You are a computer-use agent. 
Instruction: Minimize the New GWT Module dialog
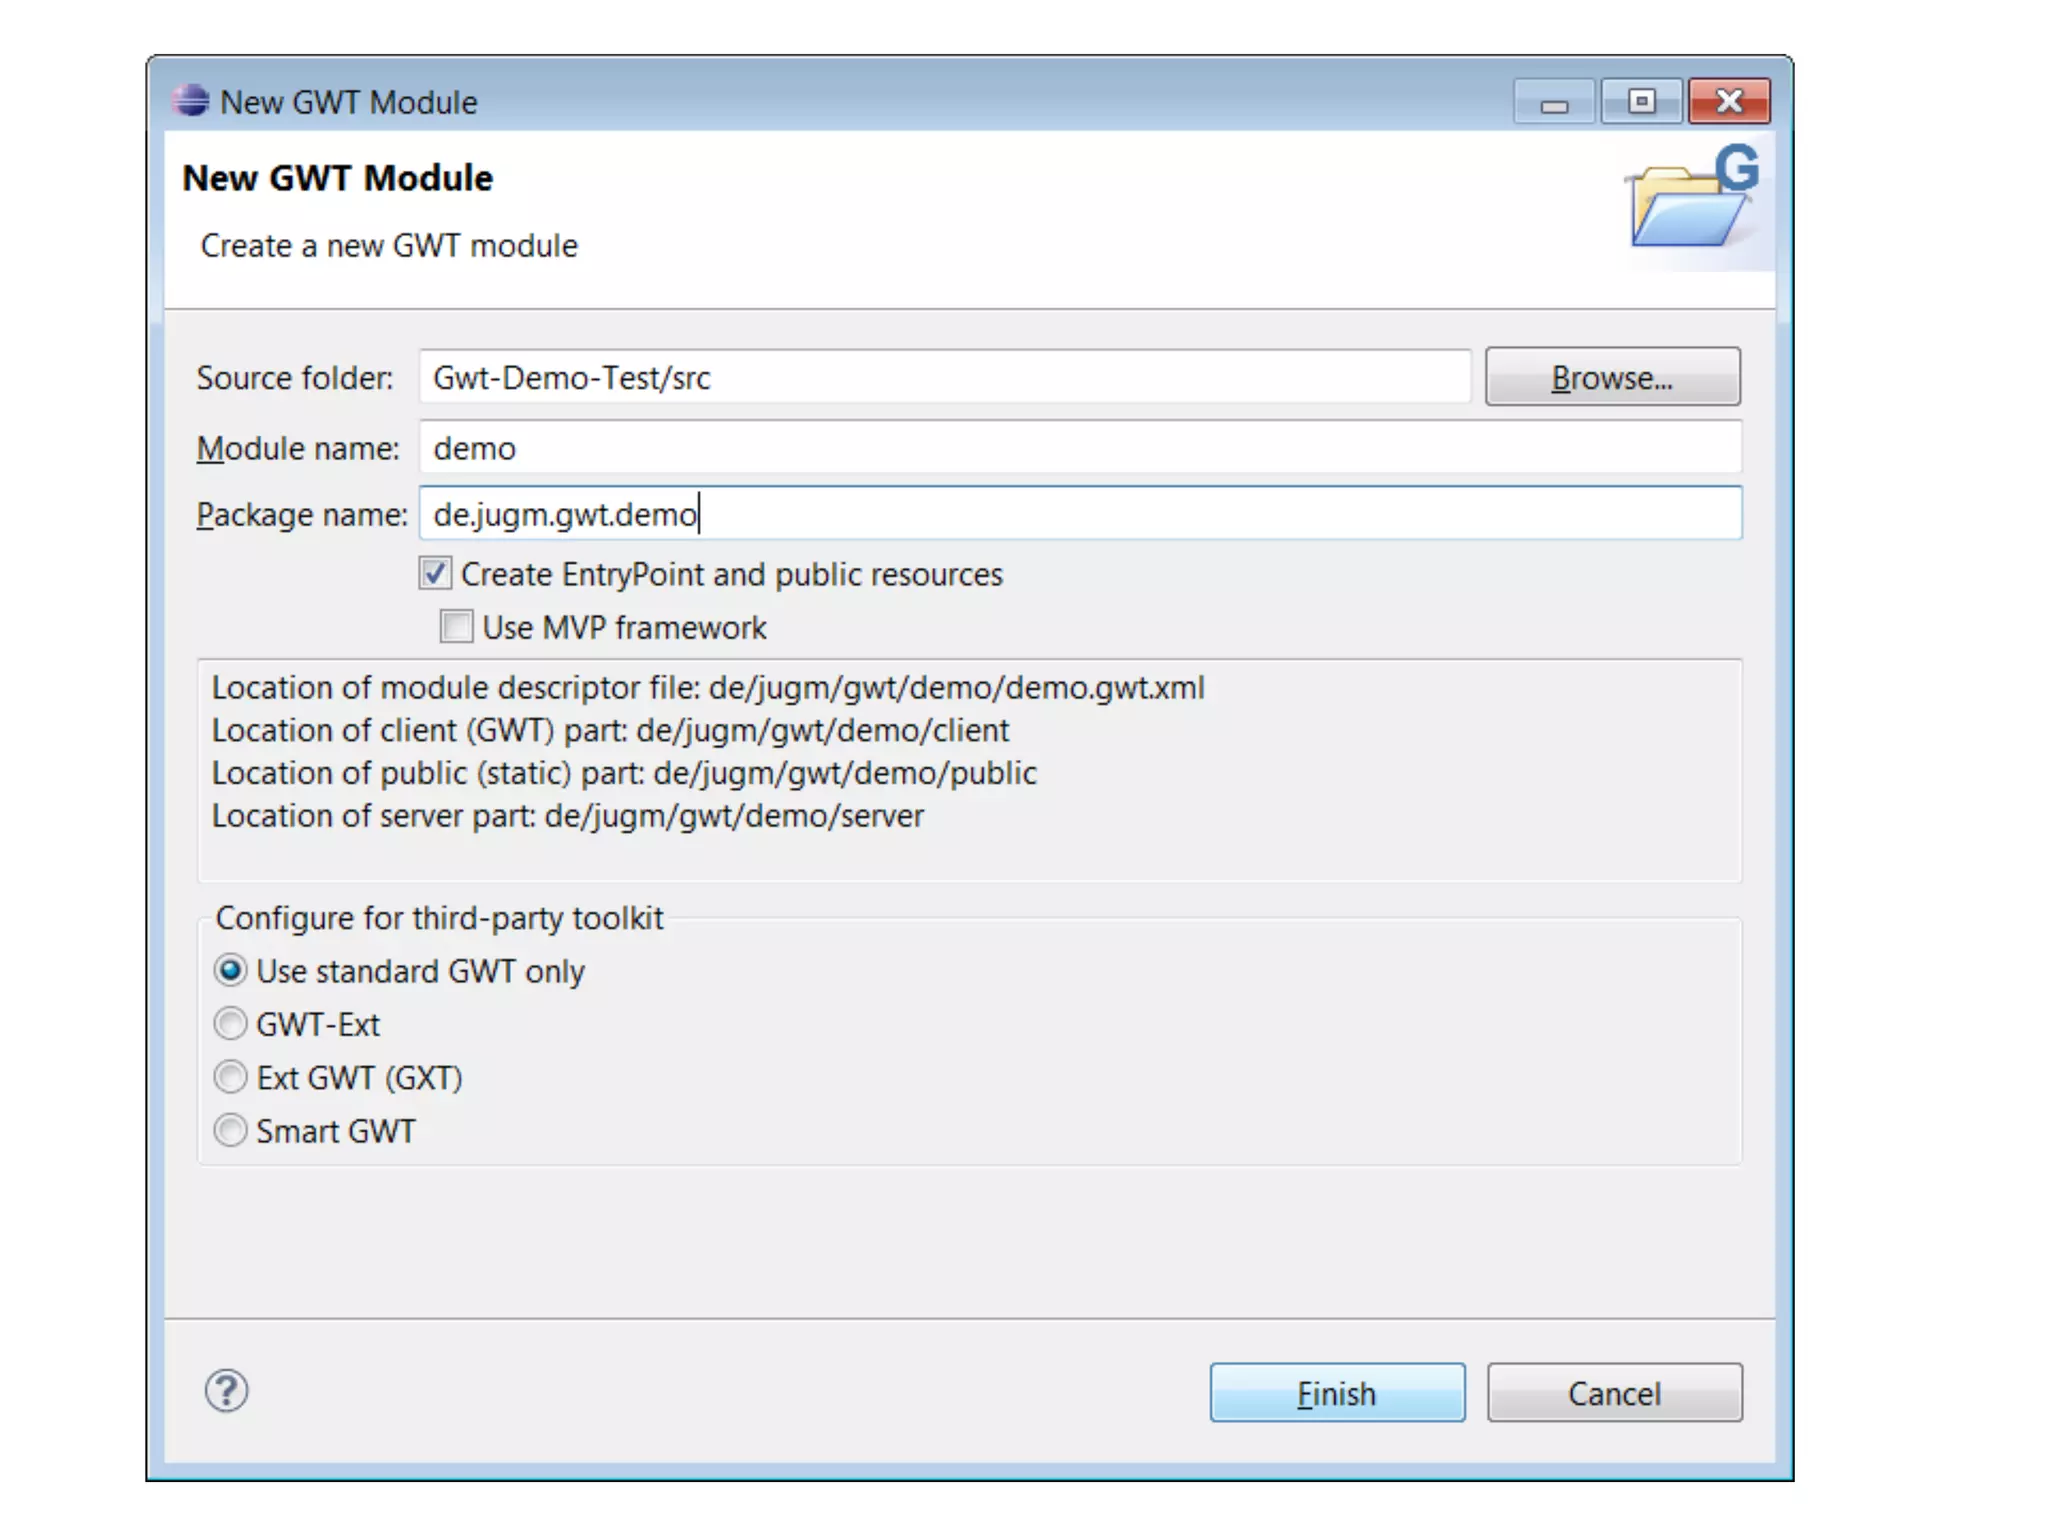pos(1553,102)
